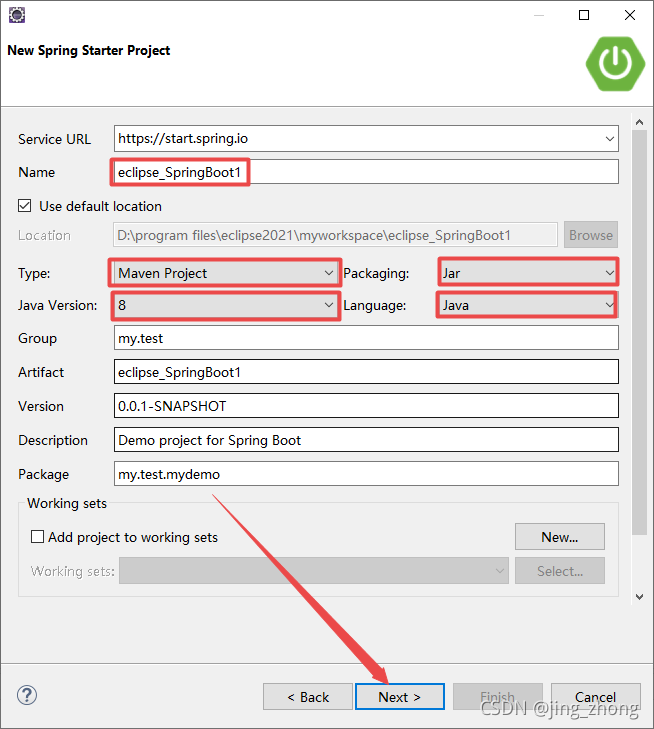Click the disabled Location path field
The image size is (654, 729).
click(336, 235)
